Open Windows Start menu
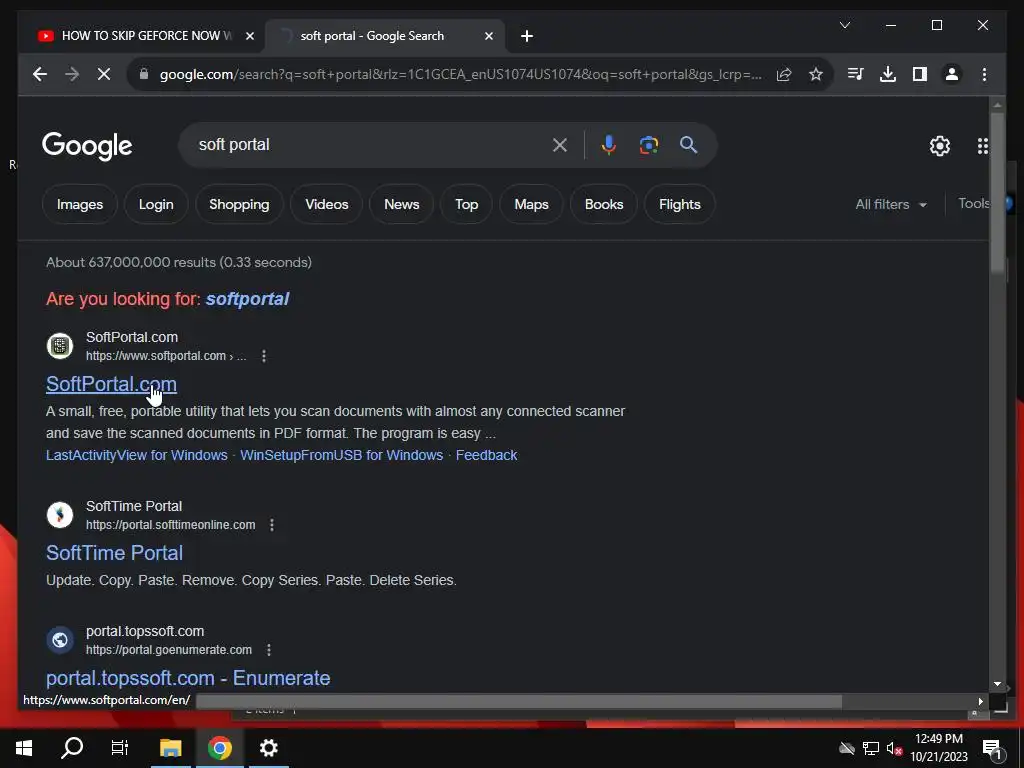Screen dimensions: 1024x768 [24, 748]
